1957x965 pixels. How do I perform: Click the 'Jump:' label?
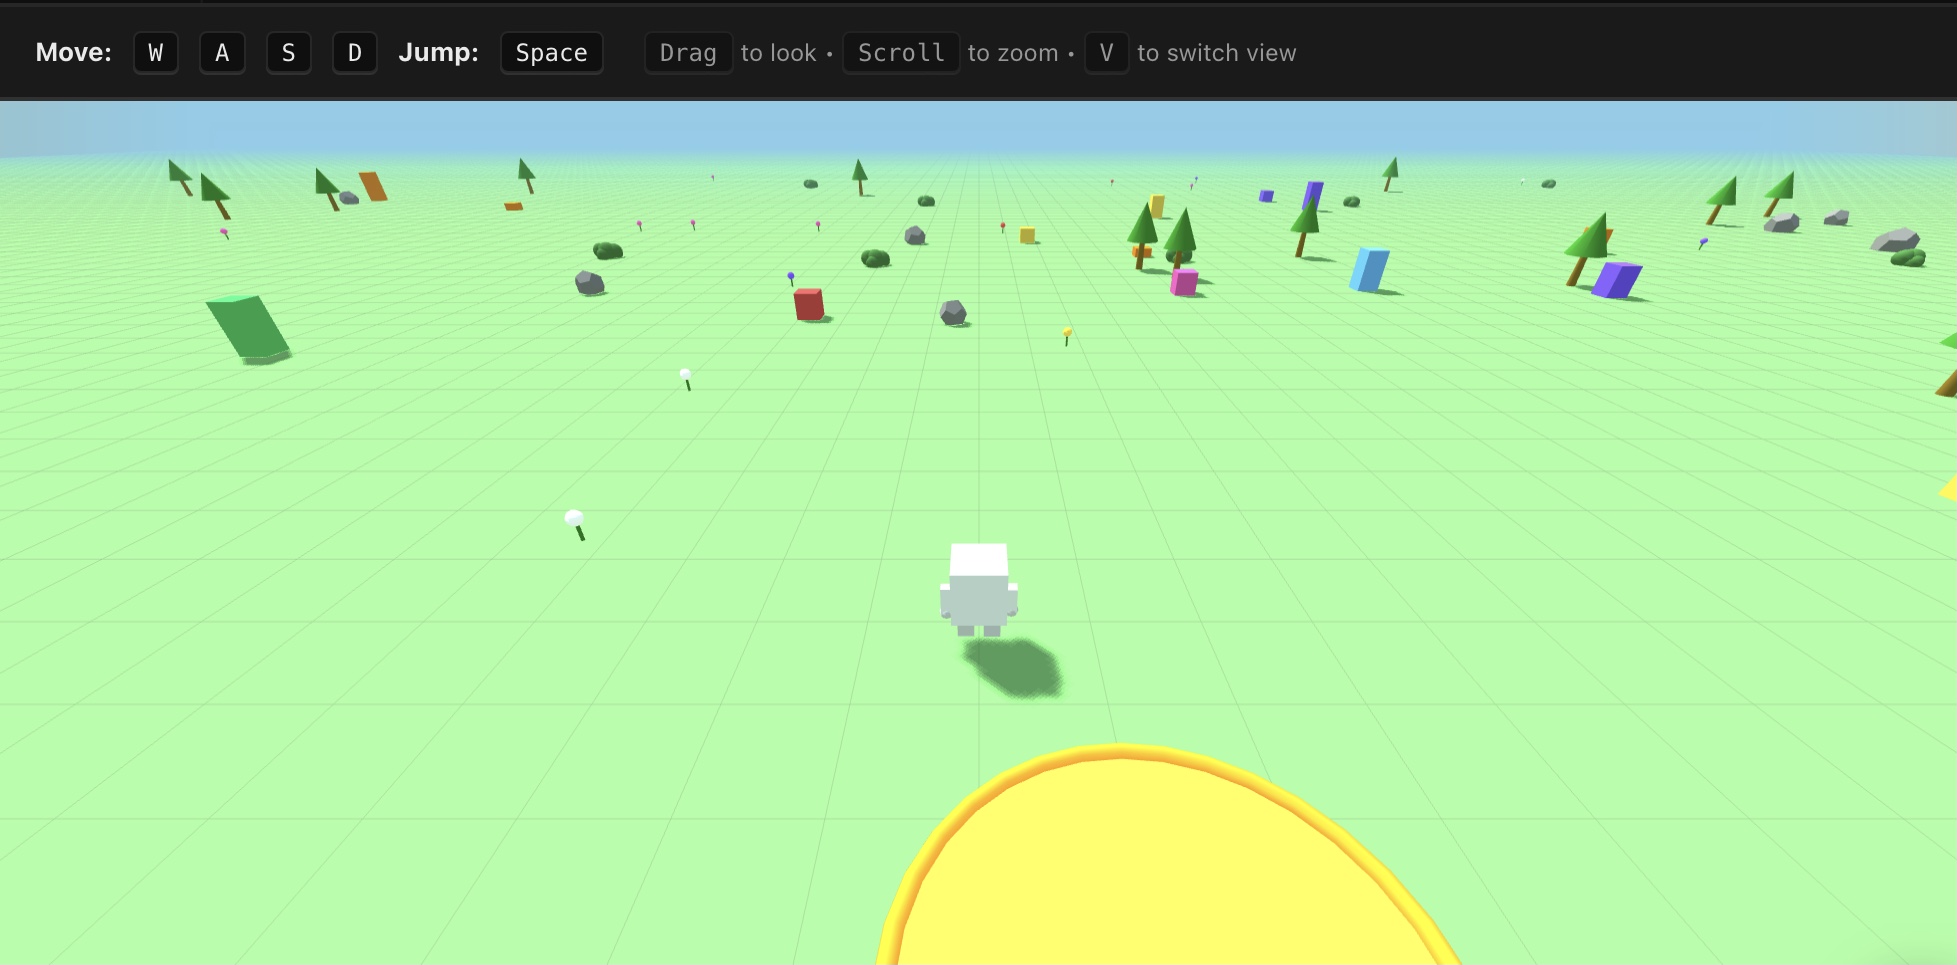point(438,53)
